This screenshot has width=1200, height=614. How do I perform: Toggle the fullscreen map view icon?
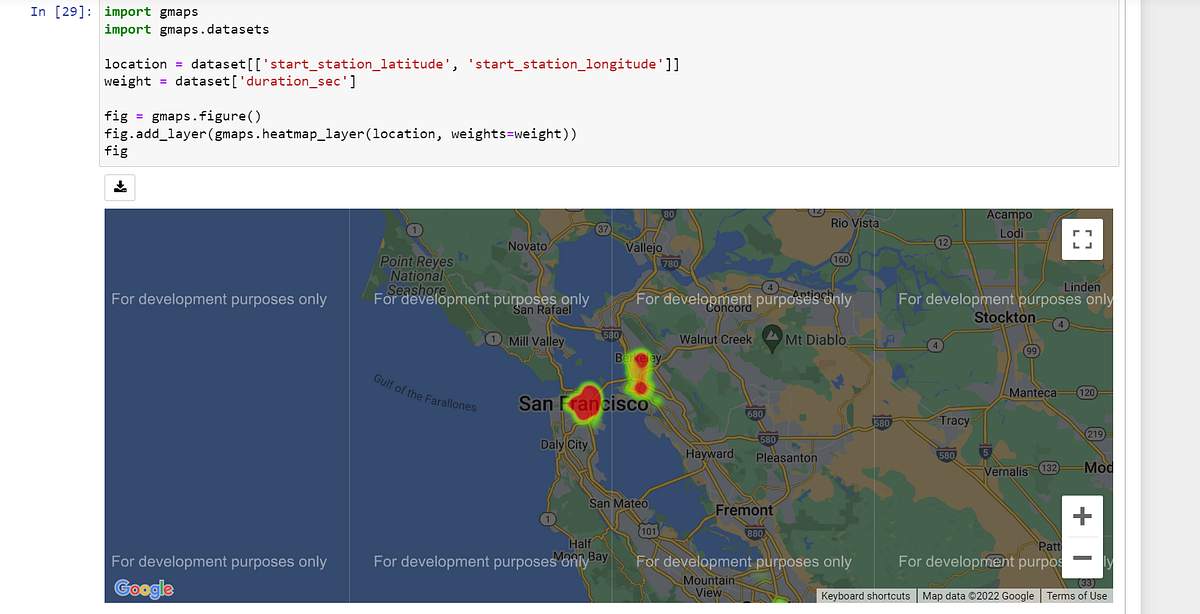(x=1080, y=239)
